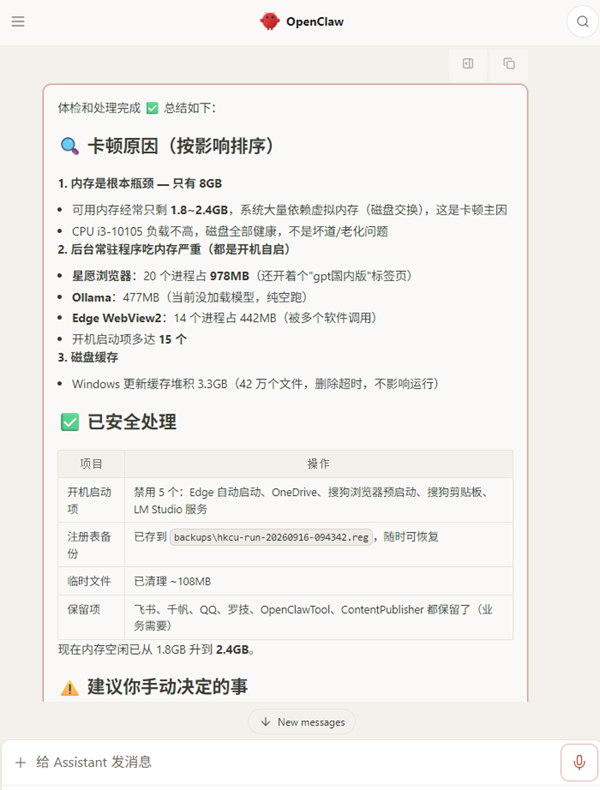The image size is (600, 790).
Task: Copy the message with the copy icon
Action: coord(509,63)
